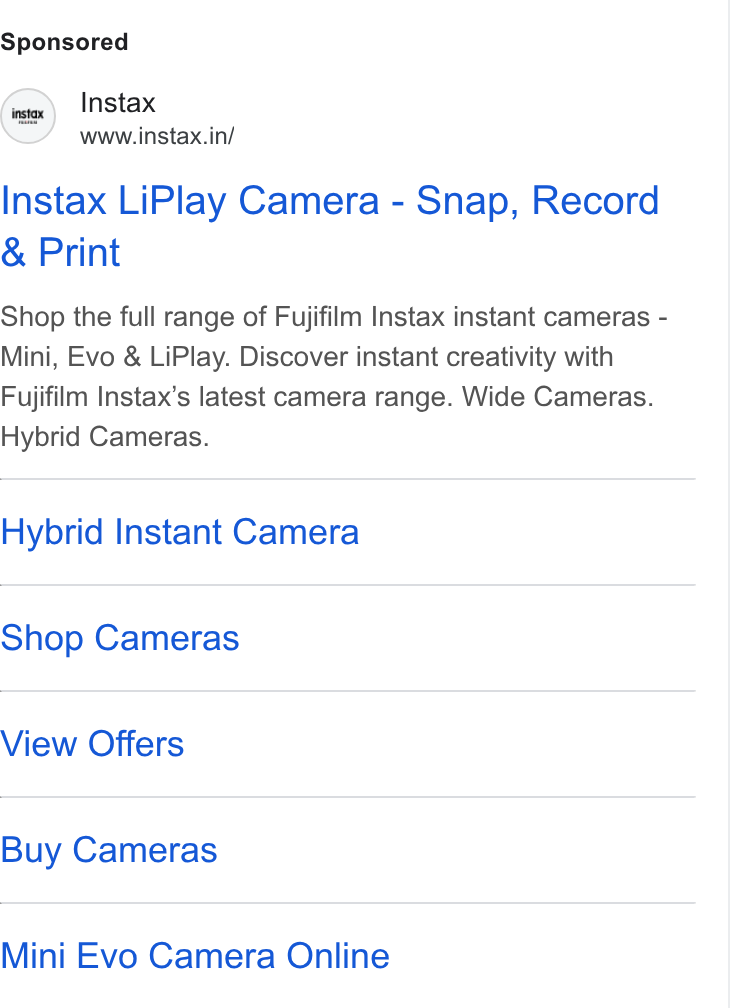The image size is (730, 1008).
Task: Click "Wide Cameras." text in description
Action: pos(558,397)
